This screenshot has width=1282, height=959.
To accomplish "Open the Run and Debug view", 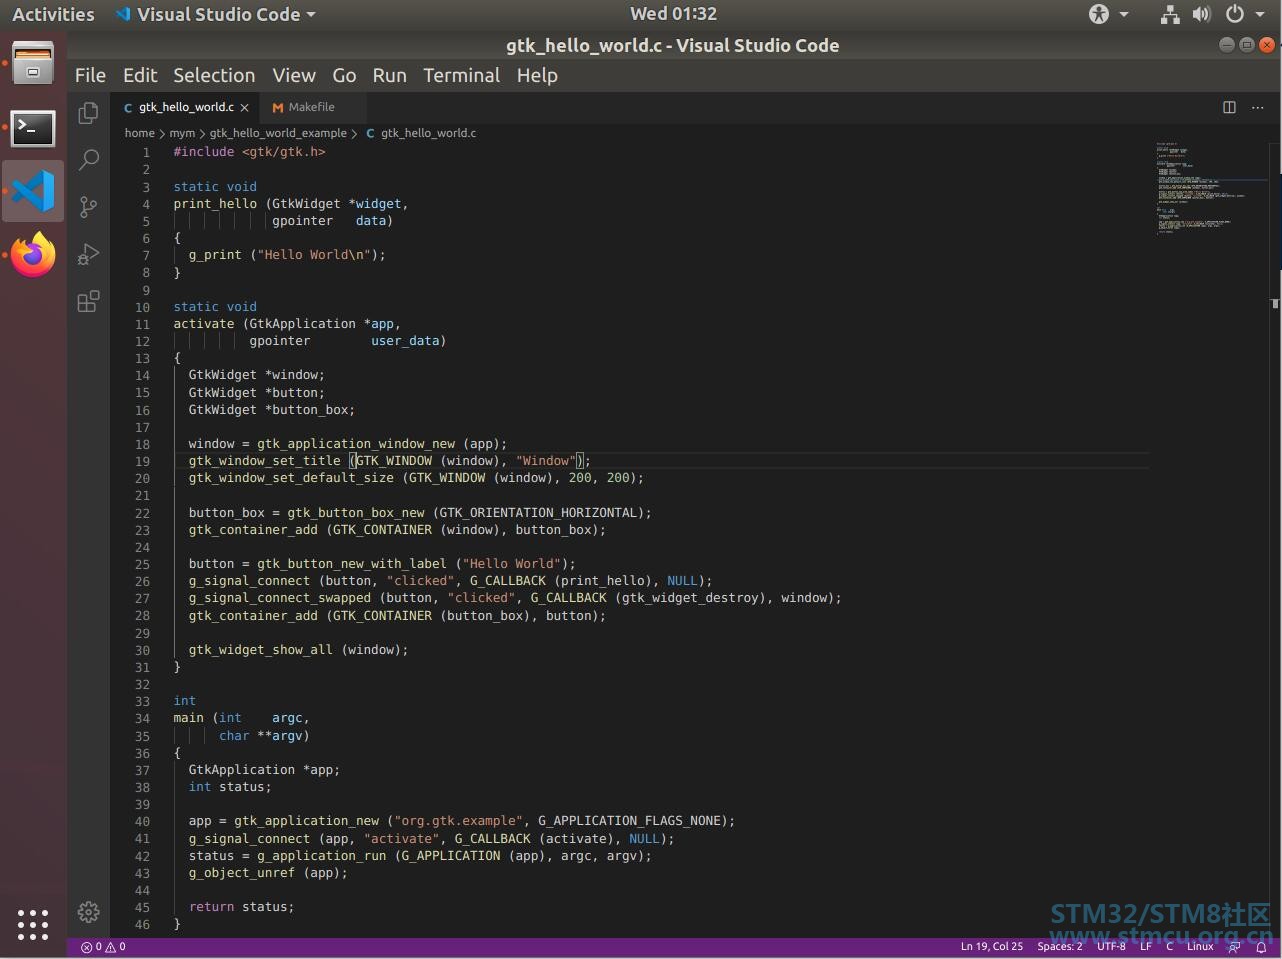I will (x=88, y=254).
